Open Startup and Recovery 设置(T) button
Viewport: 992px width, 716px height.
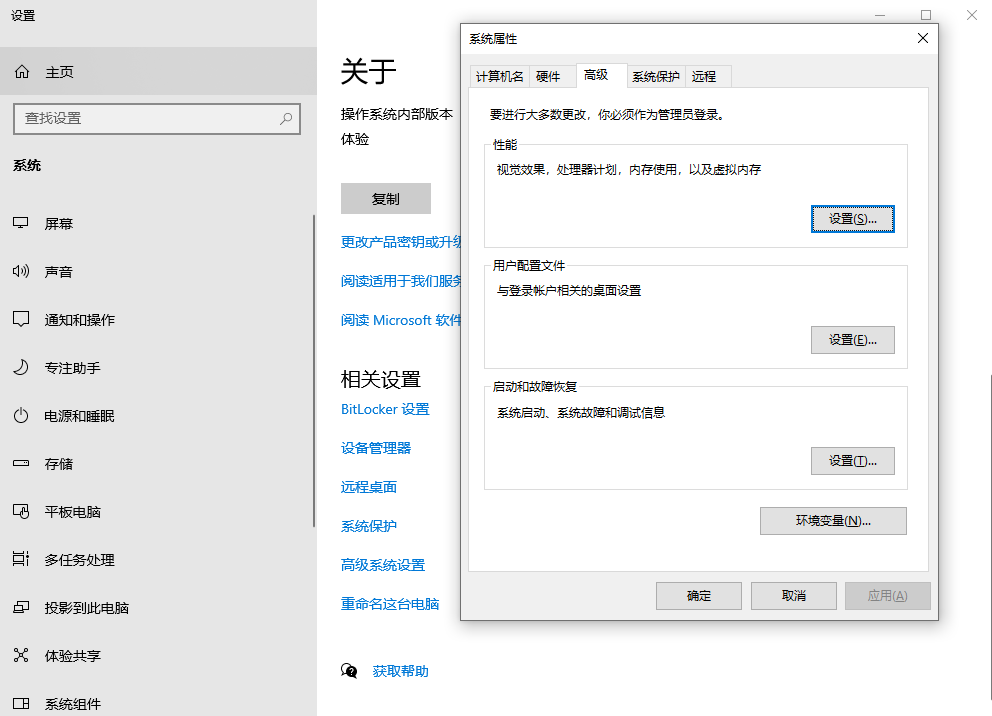[852, 461]
